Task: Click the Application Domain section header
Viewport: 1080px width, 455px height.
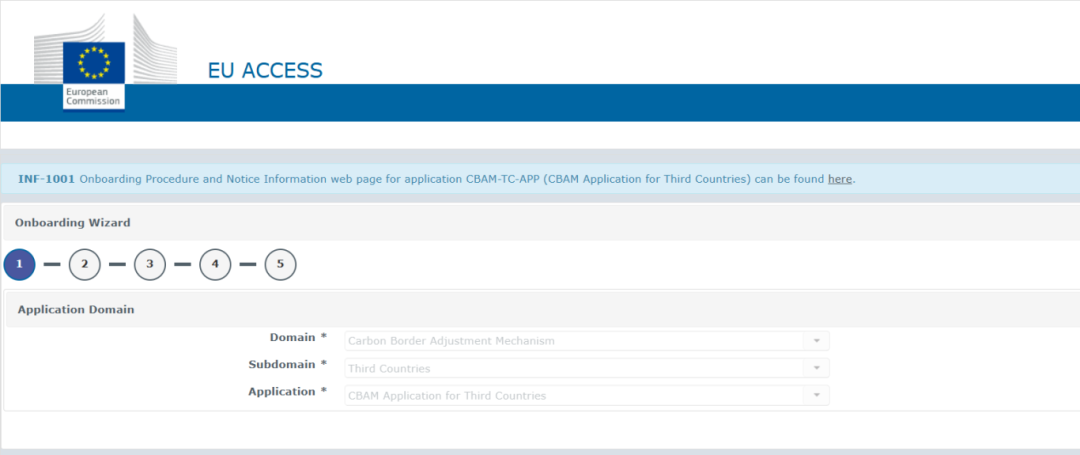Action: [76, 310]
